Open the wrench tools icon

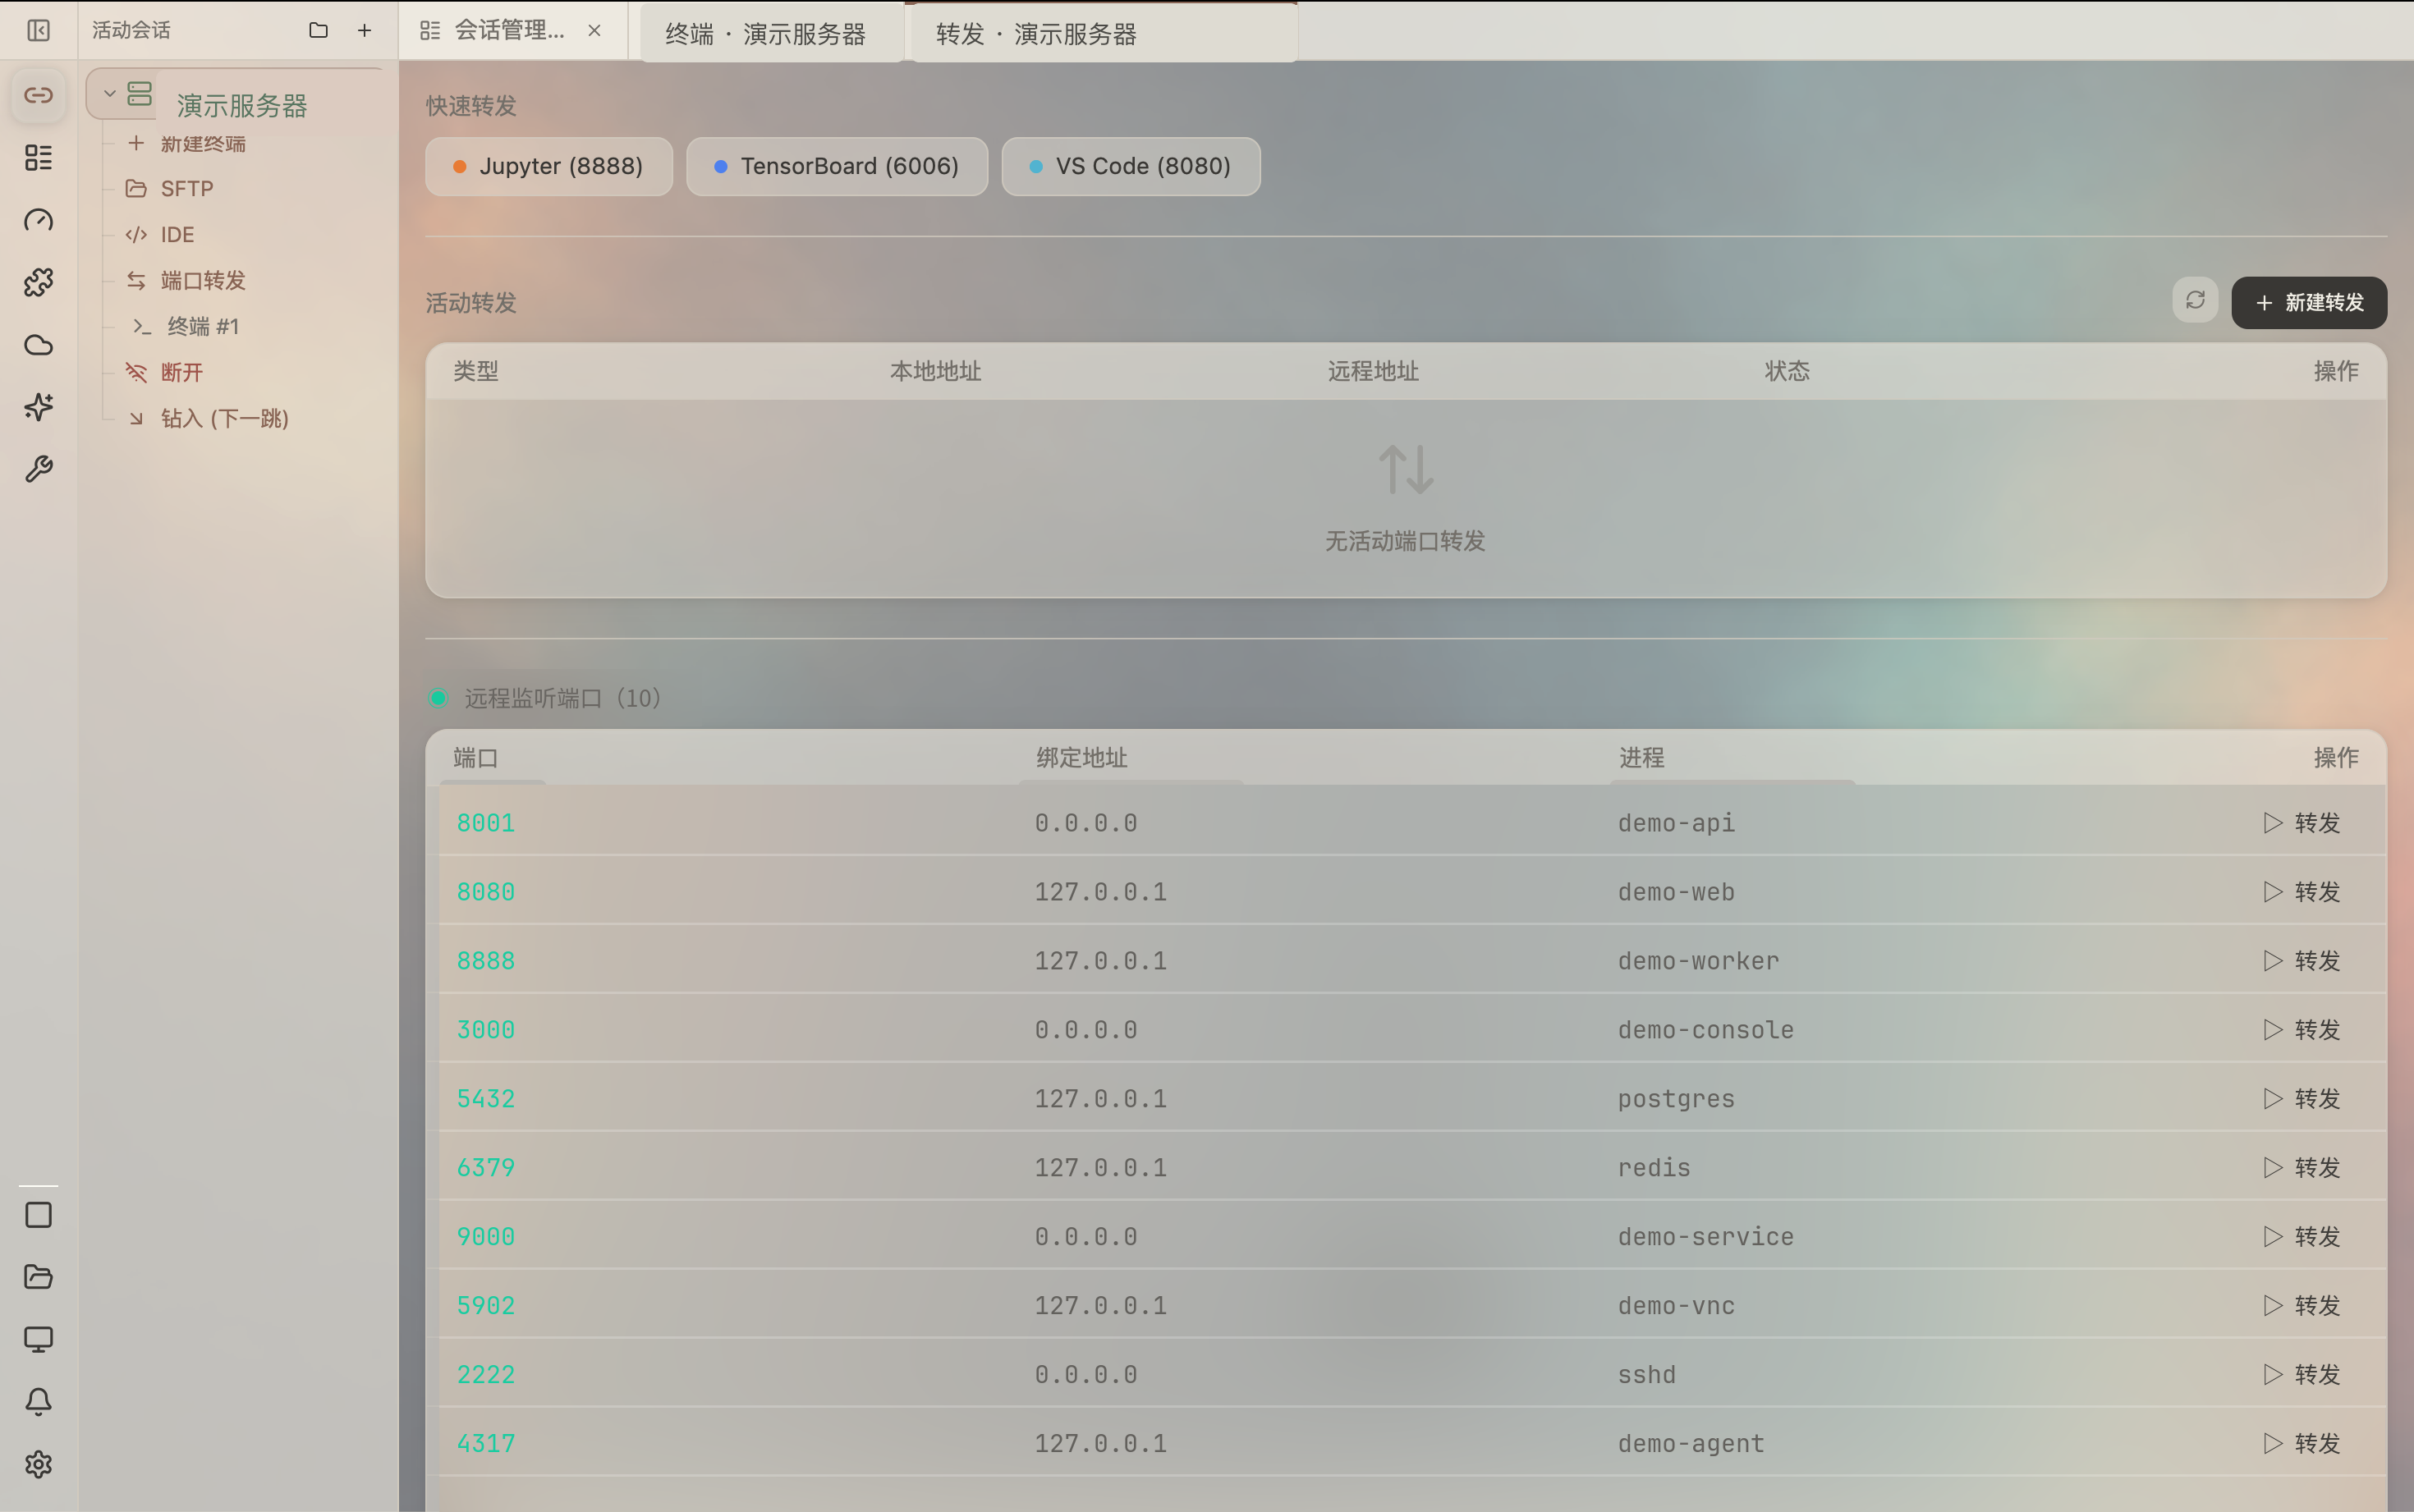(x=38, y=469)
